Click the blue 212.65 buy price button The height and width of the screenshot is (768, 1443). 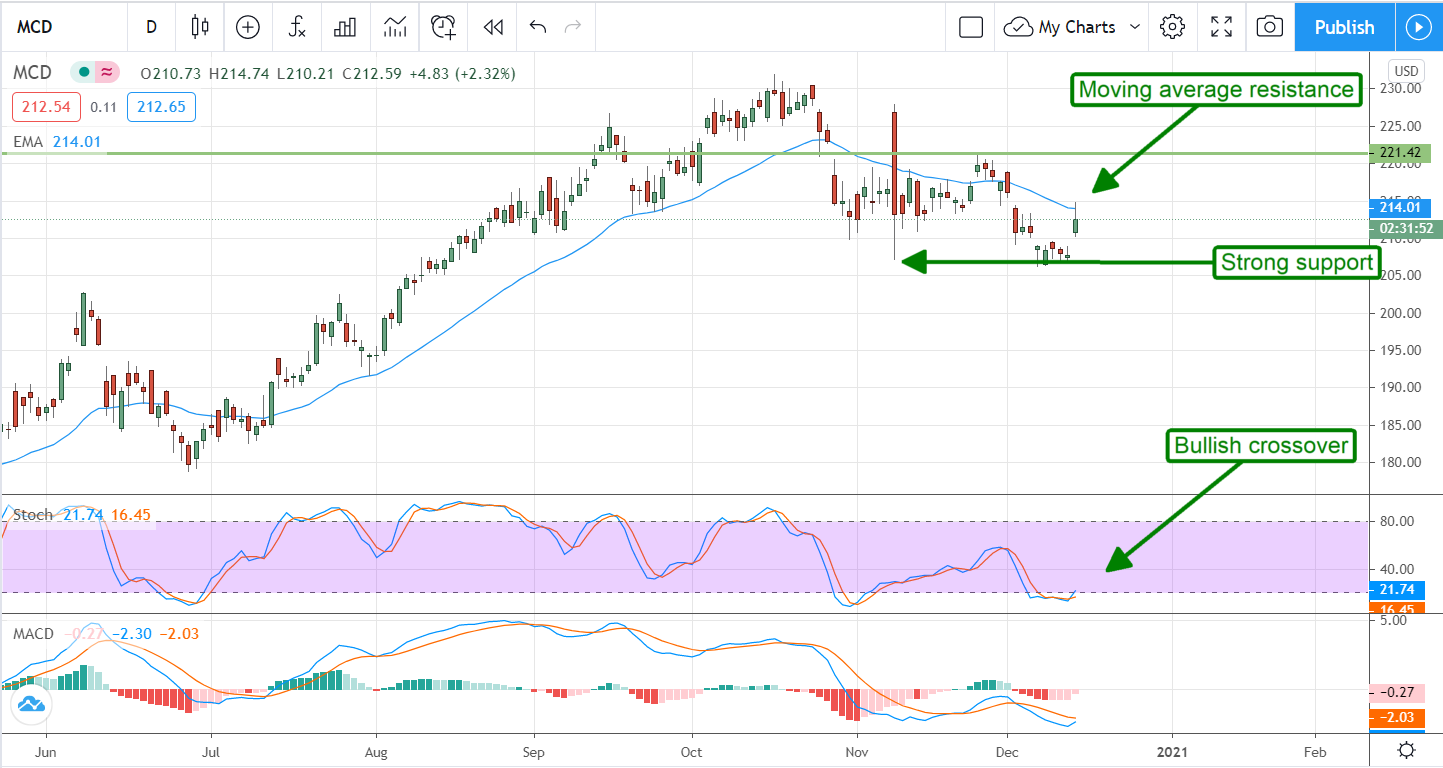click(161, 106)
